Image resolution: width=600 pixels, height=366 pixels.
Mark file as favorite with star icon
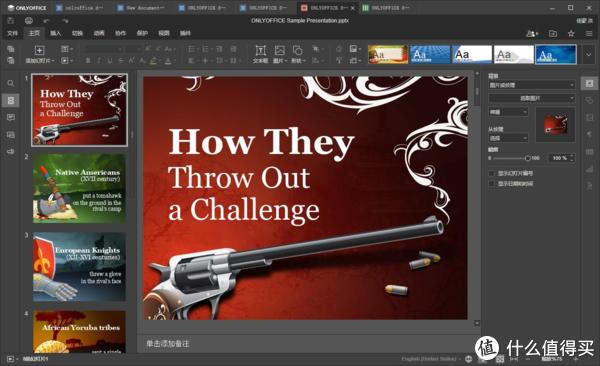point(571,34)
